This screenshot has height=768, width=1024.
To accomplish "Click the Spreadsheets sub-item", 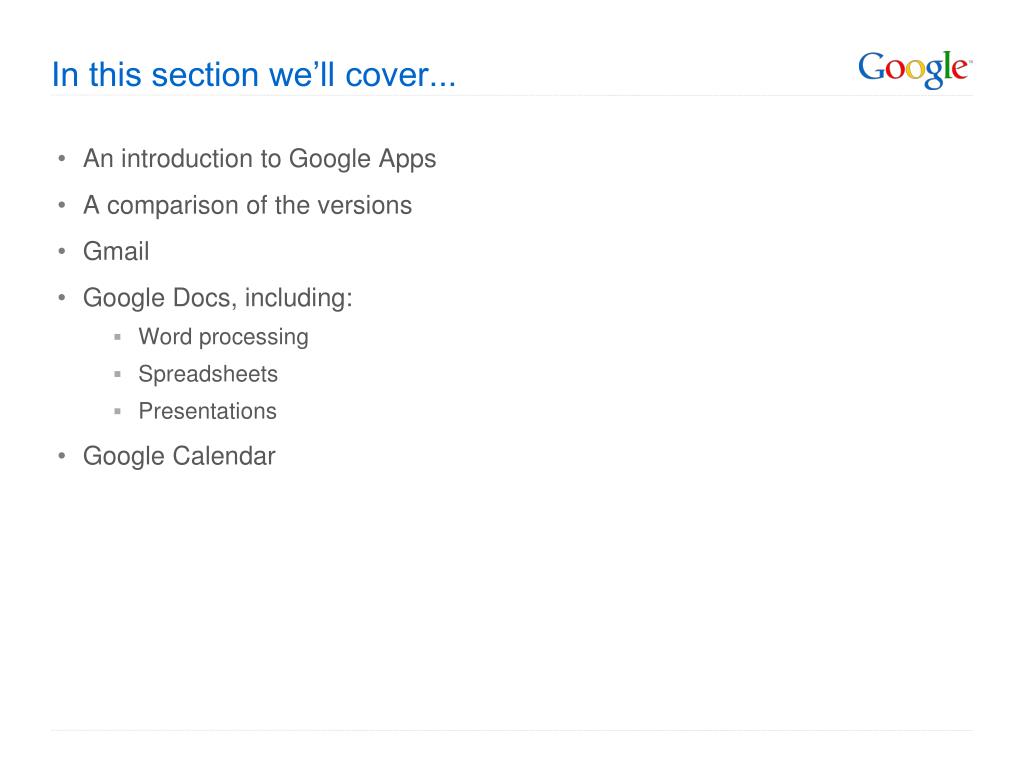I will 208,374.
